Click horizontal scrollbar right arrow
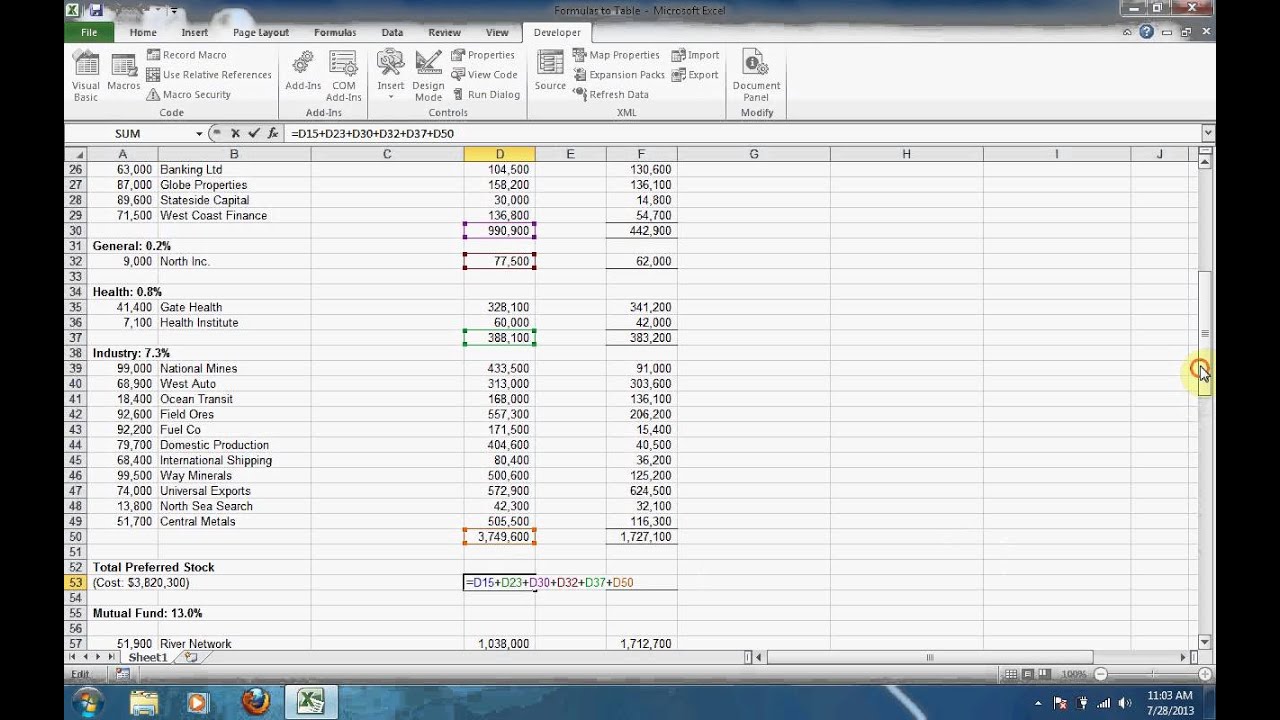This screenshot has height=720, width=1280. click(x=1184, y=657)
